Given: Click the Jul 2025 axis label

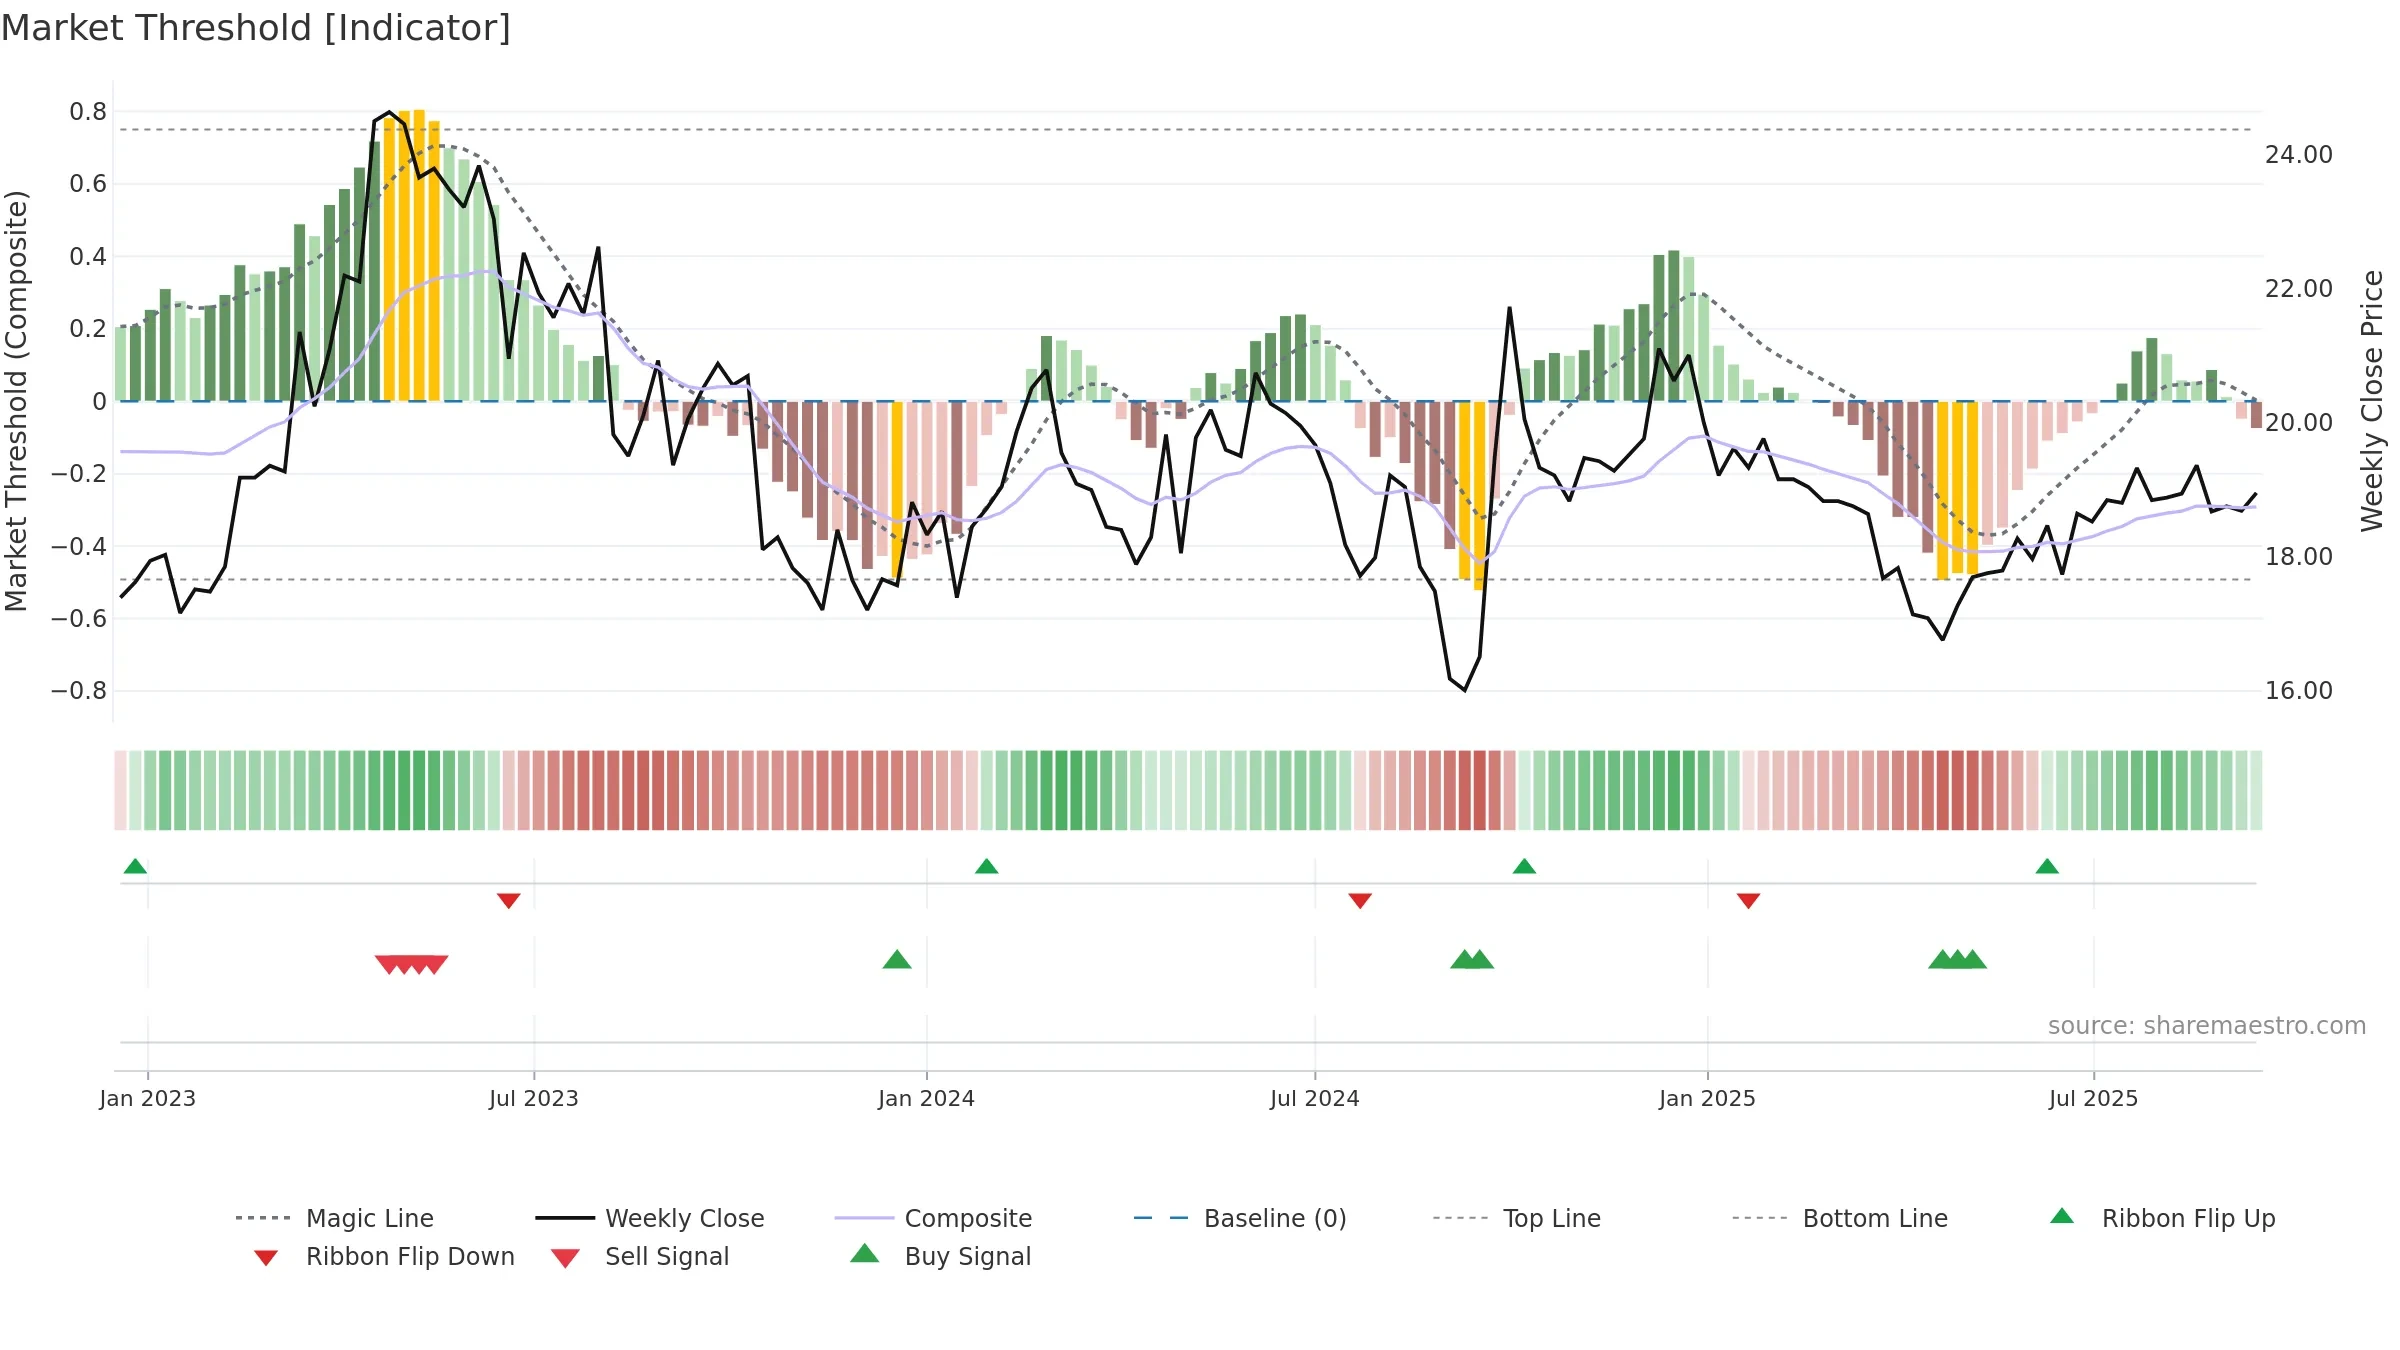Looking at the screenshot, I should click(x=2094, y=1098).
